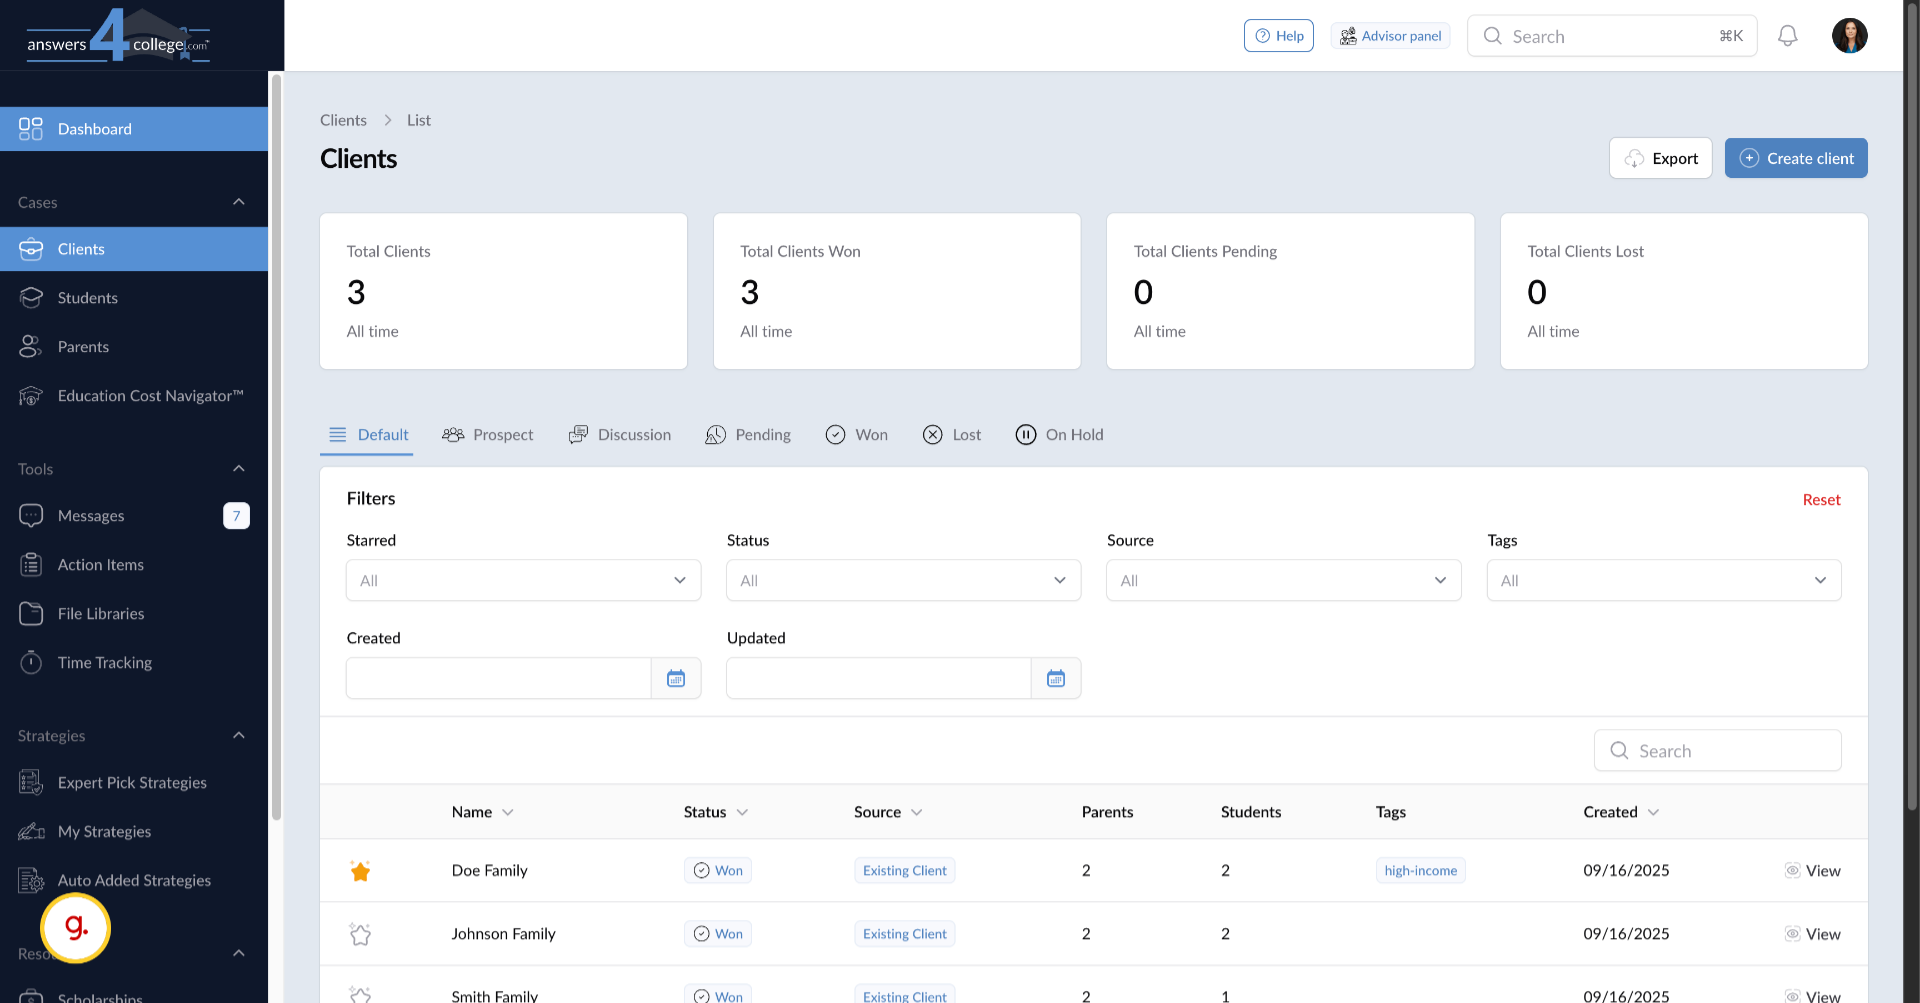Click the Grammarly floating icon
This screenshot has height=1003, width=1920.
(76, 928)
